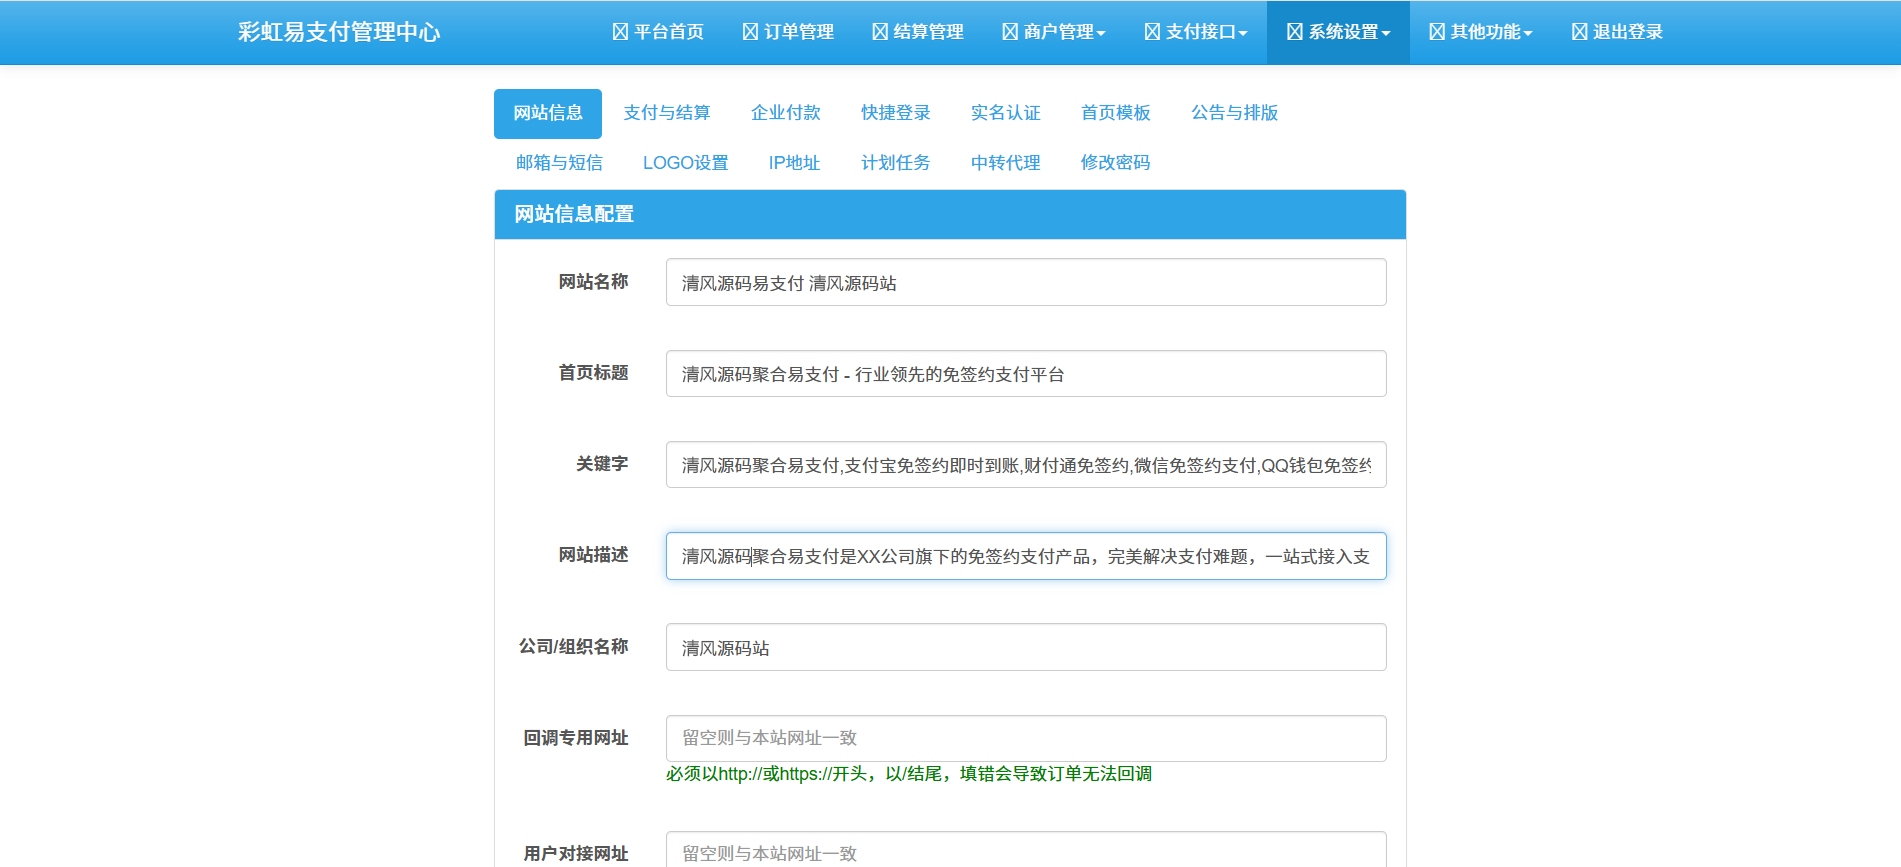Switch to the 支付与结算 tab

666,113
